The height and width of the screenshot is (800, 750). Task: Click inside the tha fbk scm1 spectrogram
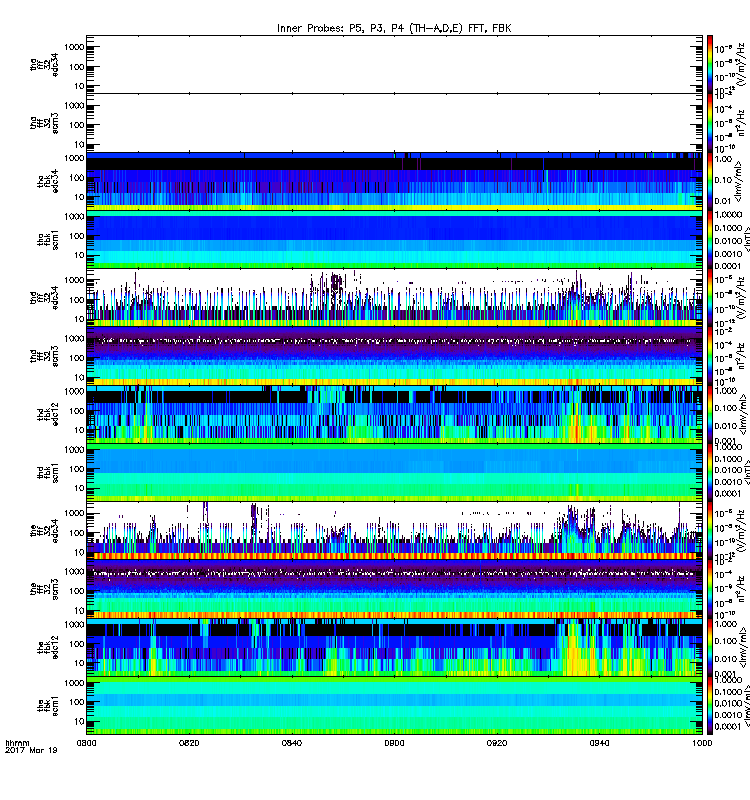point(394,240)
